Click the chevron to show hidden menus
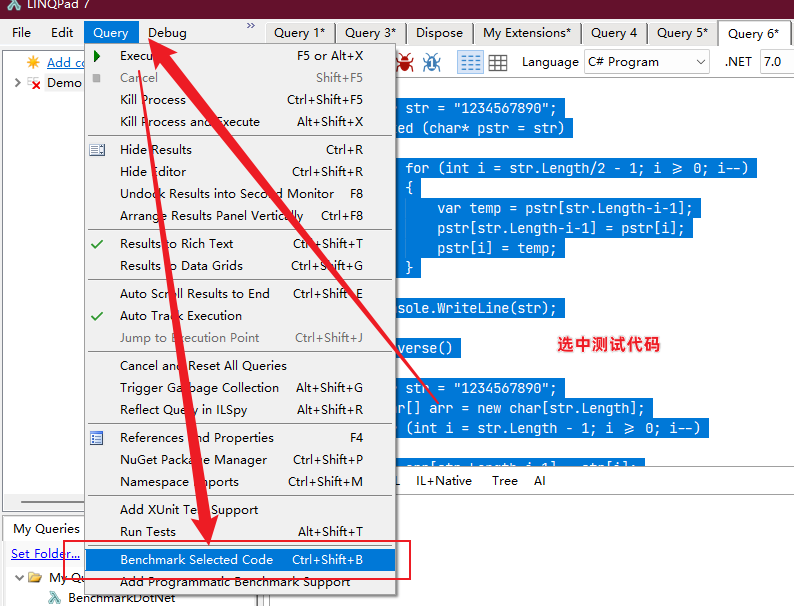Viewport: 794px width, 606px height. point(251,25)
